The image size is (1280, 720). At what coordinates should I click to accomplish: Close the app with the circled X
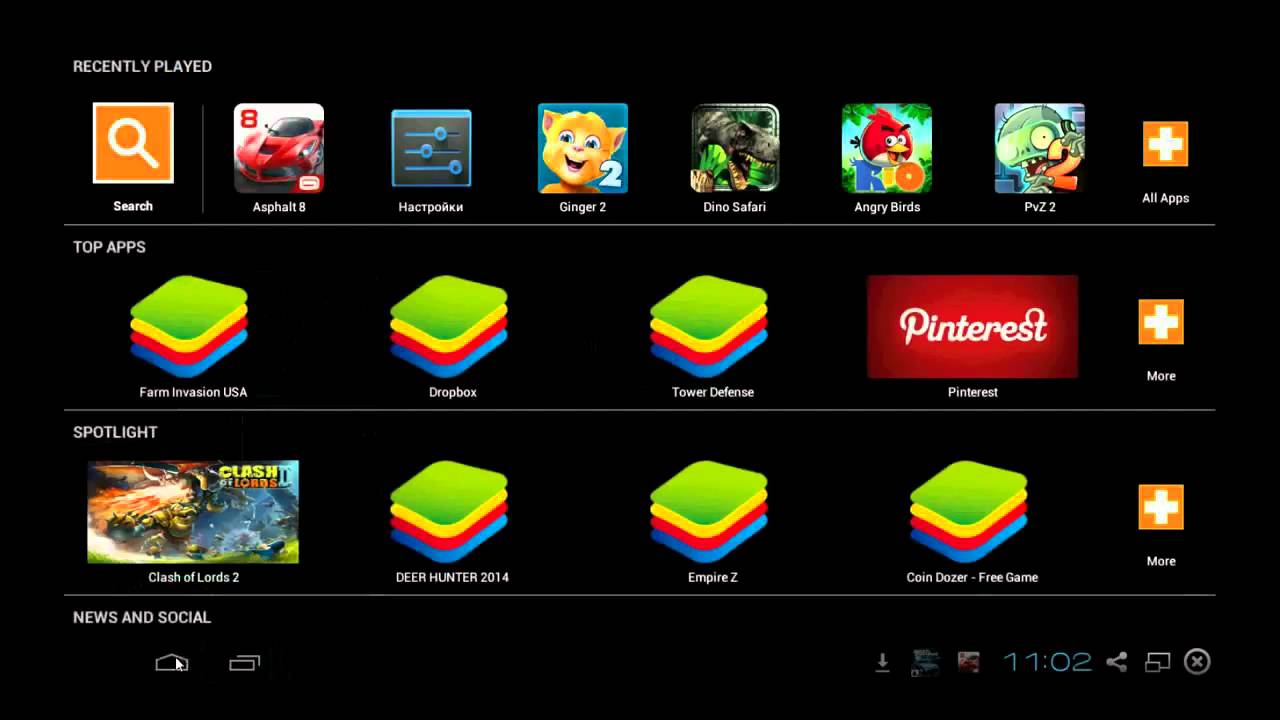pyautogui.click(x=1197, y=662)
